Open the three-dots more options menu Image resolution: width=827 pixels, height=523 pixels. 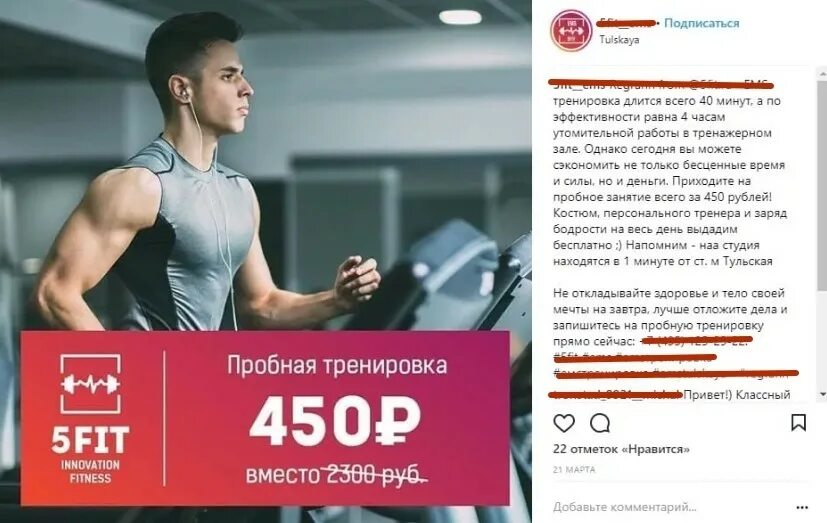click(x=802, y=507)
